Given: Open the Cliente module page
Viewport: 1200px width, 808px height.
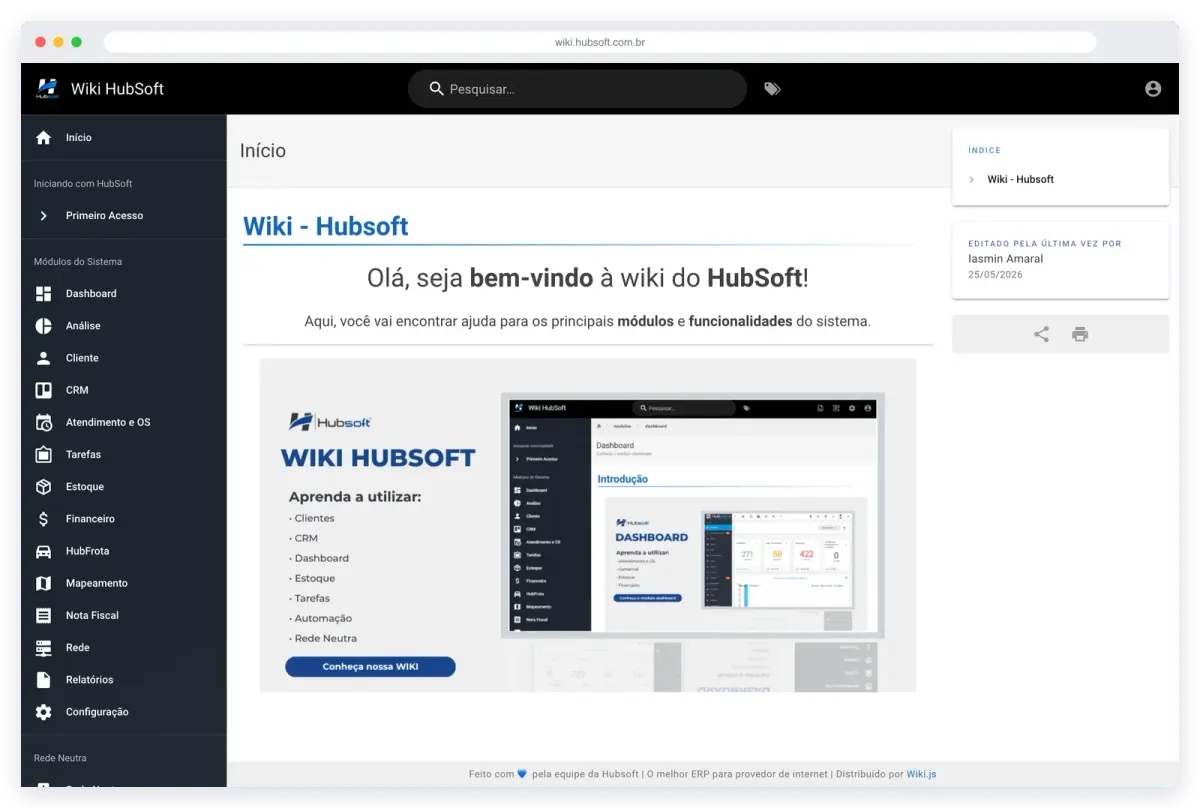Looking at the screenshot, I should pyautogui.click(x=124, y=358).
